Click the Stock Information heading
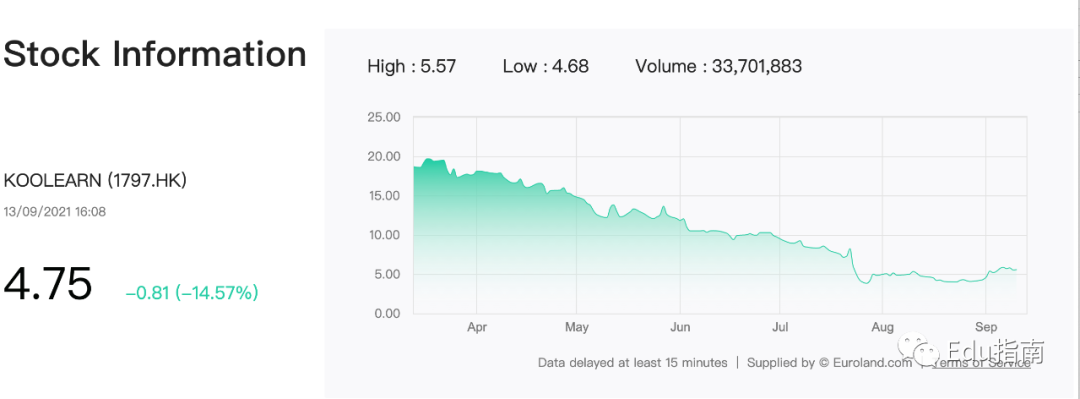Screen dimensions: 1080x399 [x=155, y=54]
